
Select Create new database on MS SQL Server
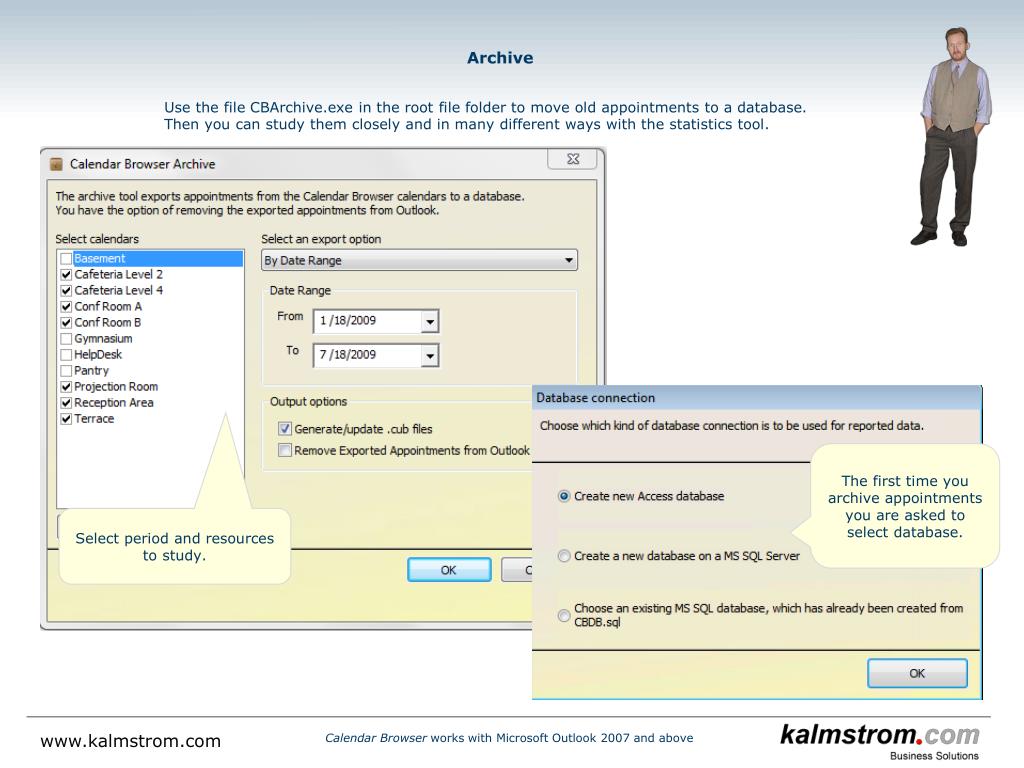click(564, 556)
